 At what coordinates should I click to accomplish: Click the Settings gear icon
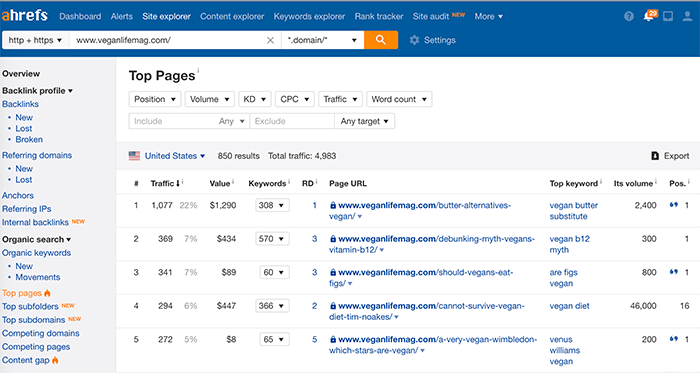414,40
